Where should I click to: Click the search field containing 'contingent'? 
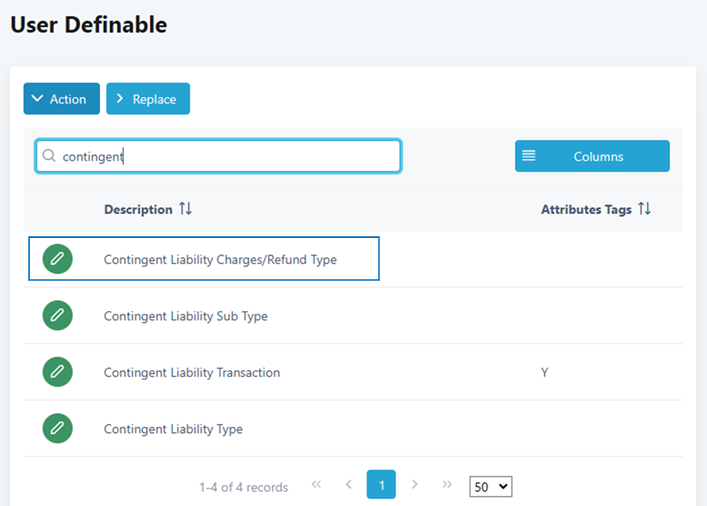coord(228,156)
